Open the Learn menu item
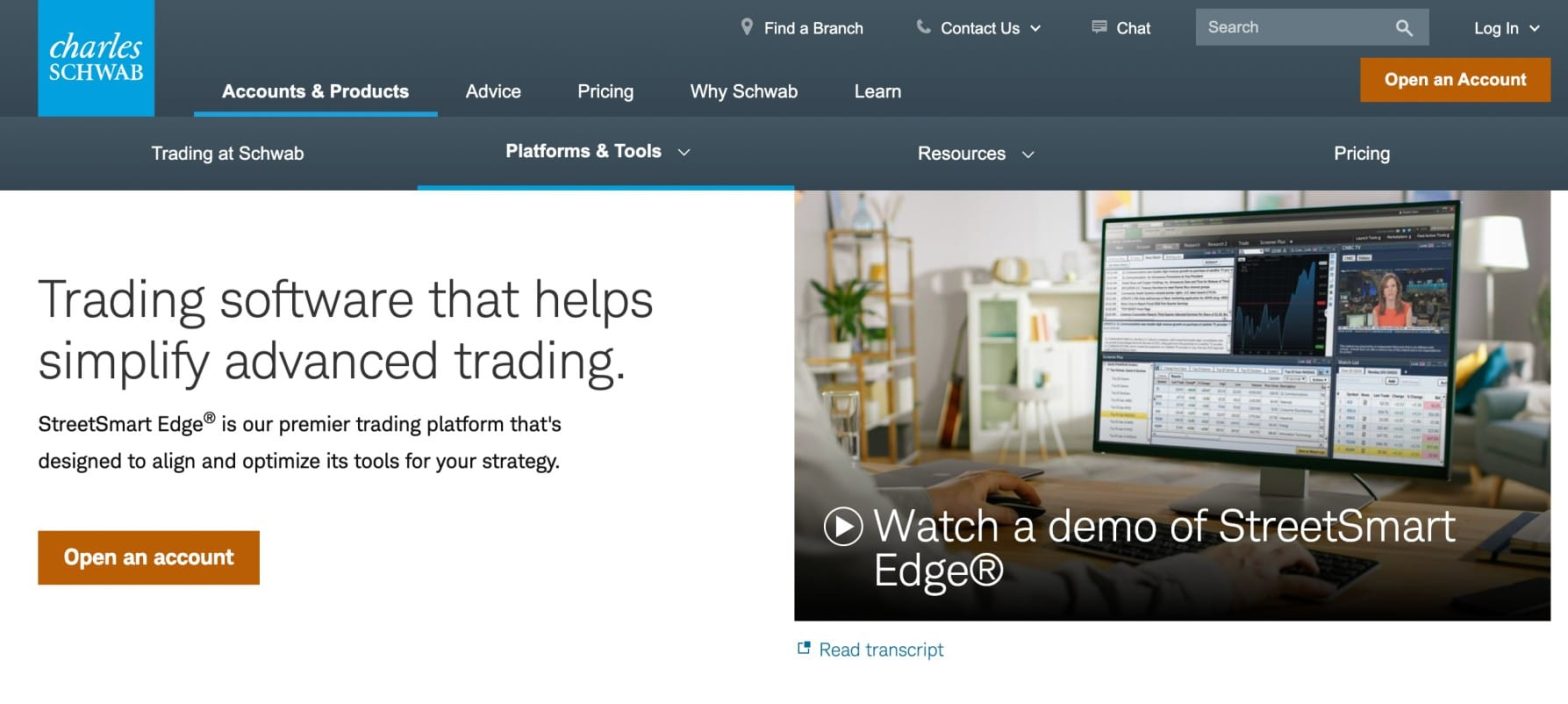This screenshot has height=704, width=1568. [877, 91]
